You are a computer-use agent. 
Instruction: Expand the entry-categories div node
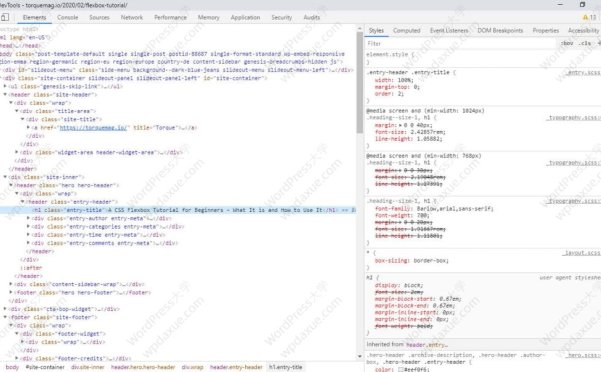(28, 227)
